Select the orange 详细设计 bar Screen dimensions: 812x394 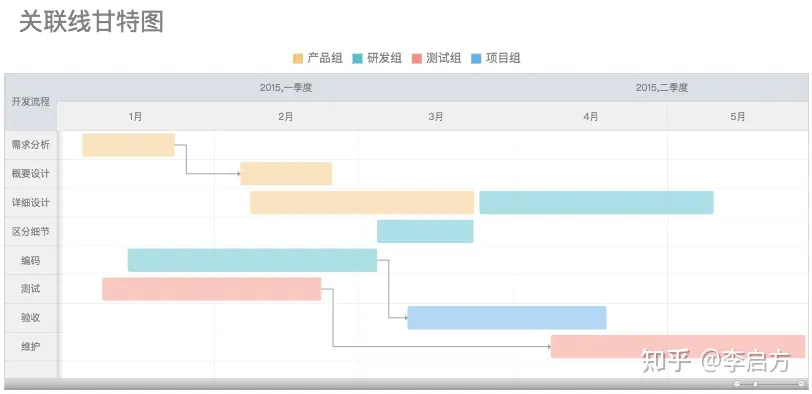coord(362,202)
